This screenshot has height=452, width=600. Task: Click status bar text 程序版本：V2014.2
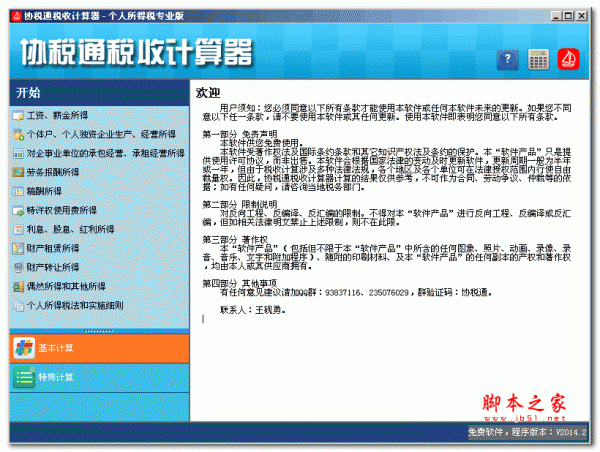coord(549,432)
